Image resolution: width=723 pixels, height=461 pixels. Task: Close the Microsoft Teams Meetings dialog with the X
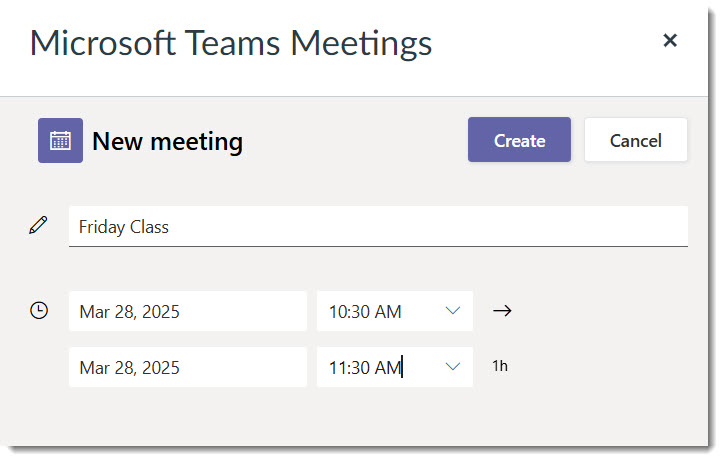point(670,41)
